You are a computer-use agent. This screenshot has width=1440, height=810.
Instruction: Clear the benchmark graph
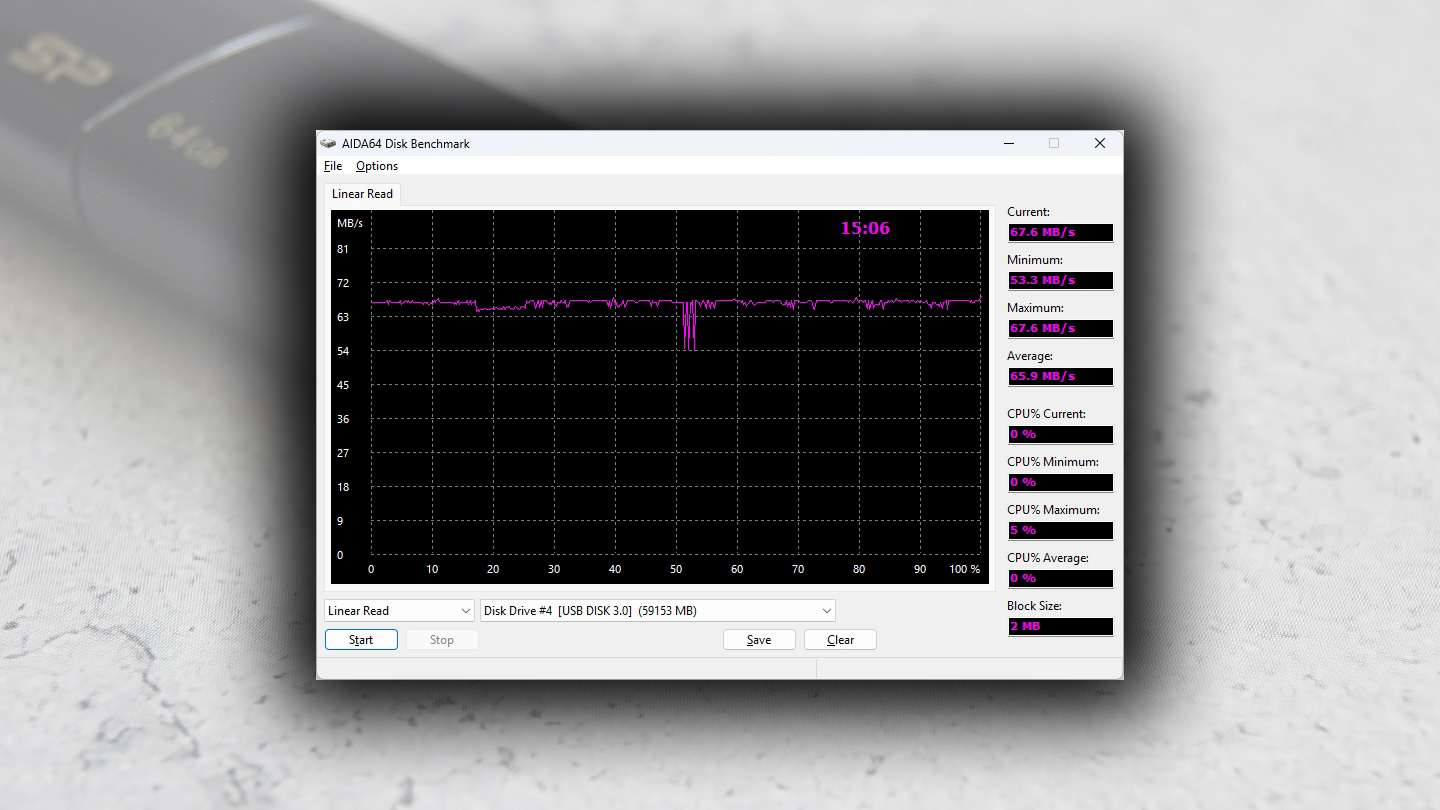coord(840,640)
